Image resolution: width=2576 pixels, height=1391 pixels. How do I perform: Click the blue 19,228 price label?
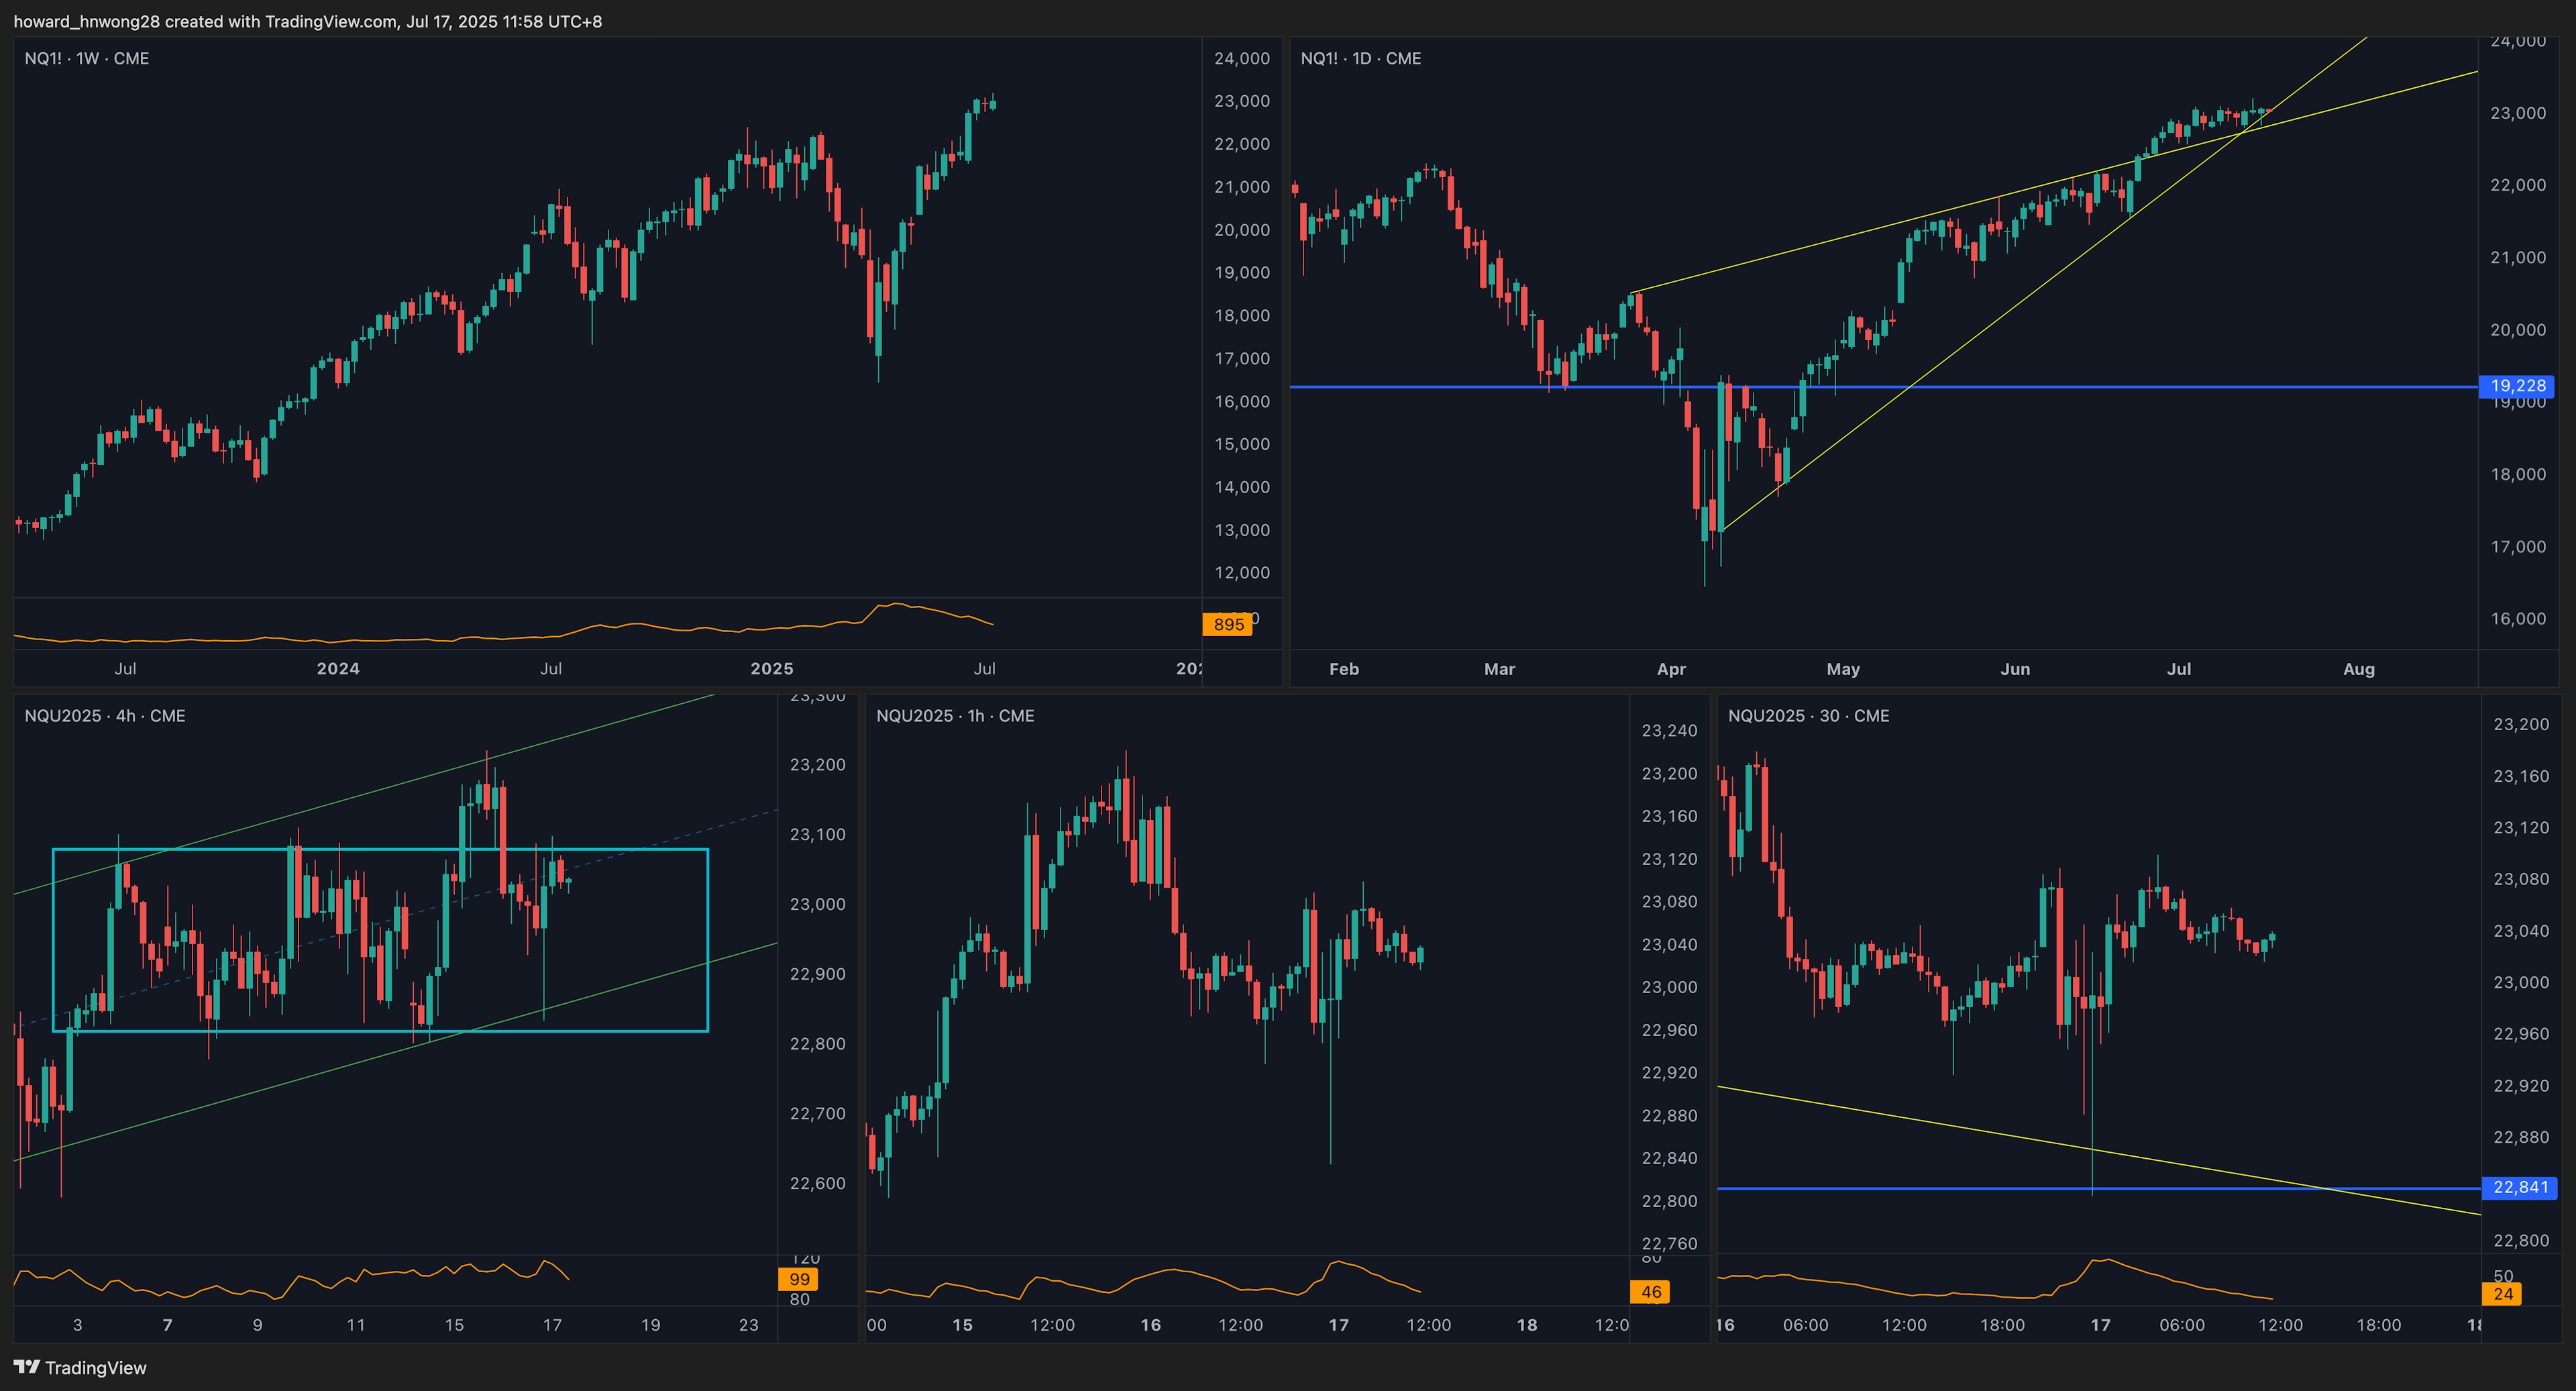[2517, 386]
